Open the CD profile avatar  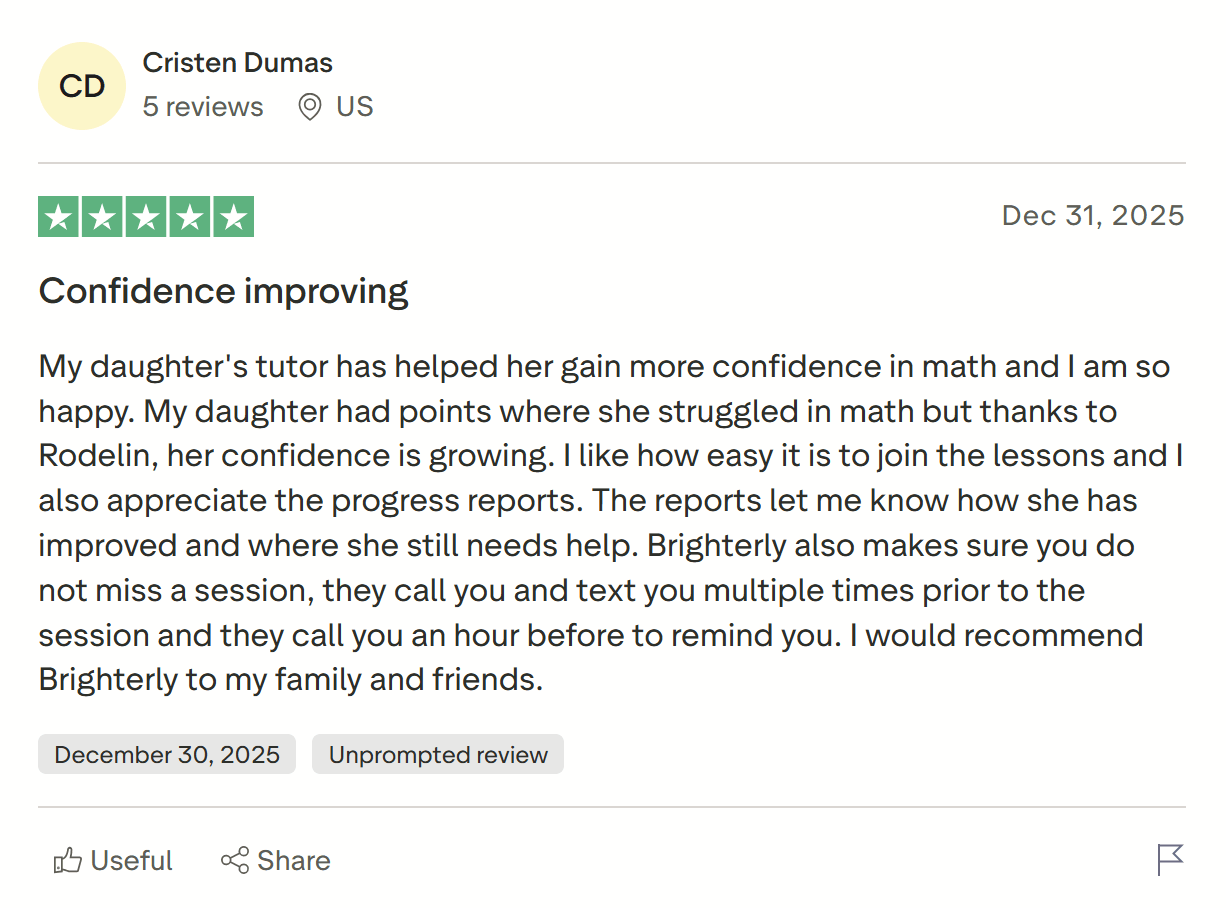[82, 86]
